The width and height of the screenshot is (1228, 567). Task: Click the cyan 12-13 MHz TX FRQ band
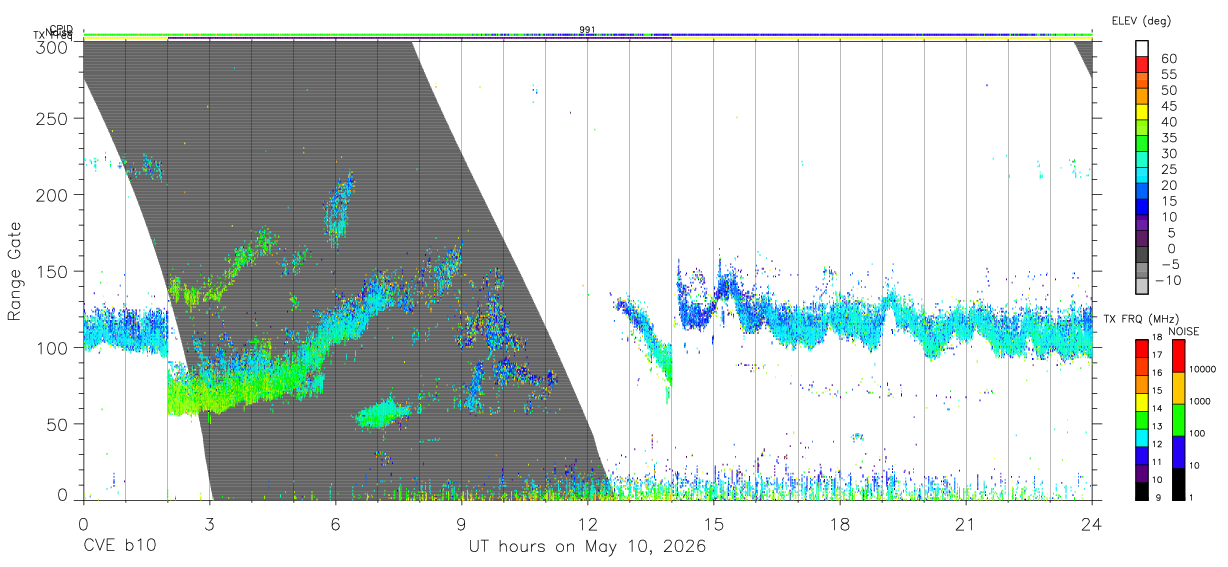1142,437
